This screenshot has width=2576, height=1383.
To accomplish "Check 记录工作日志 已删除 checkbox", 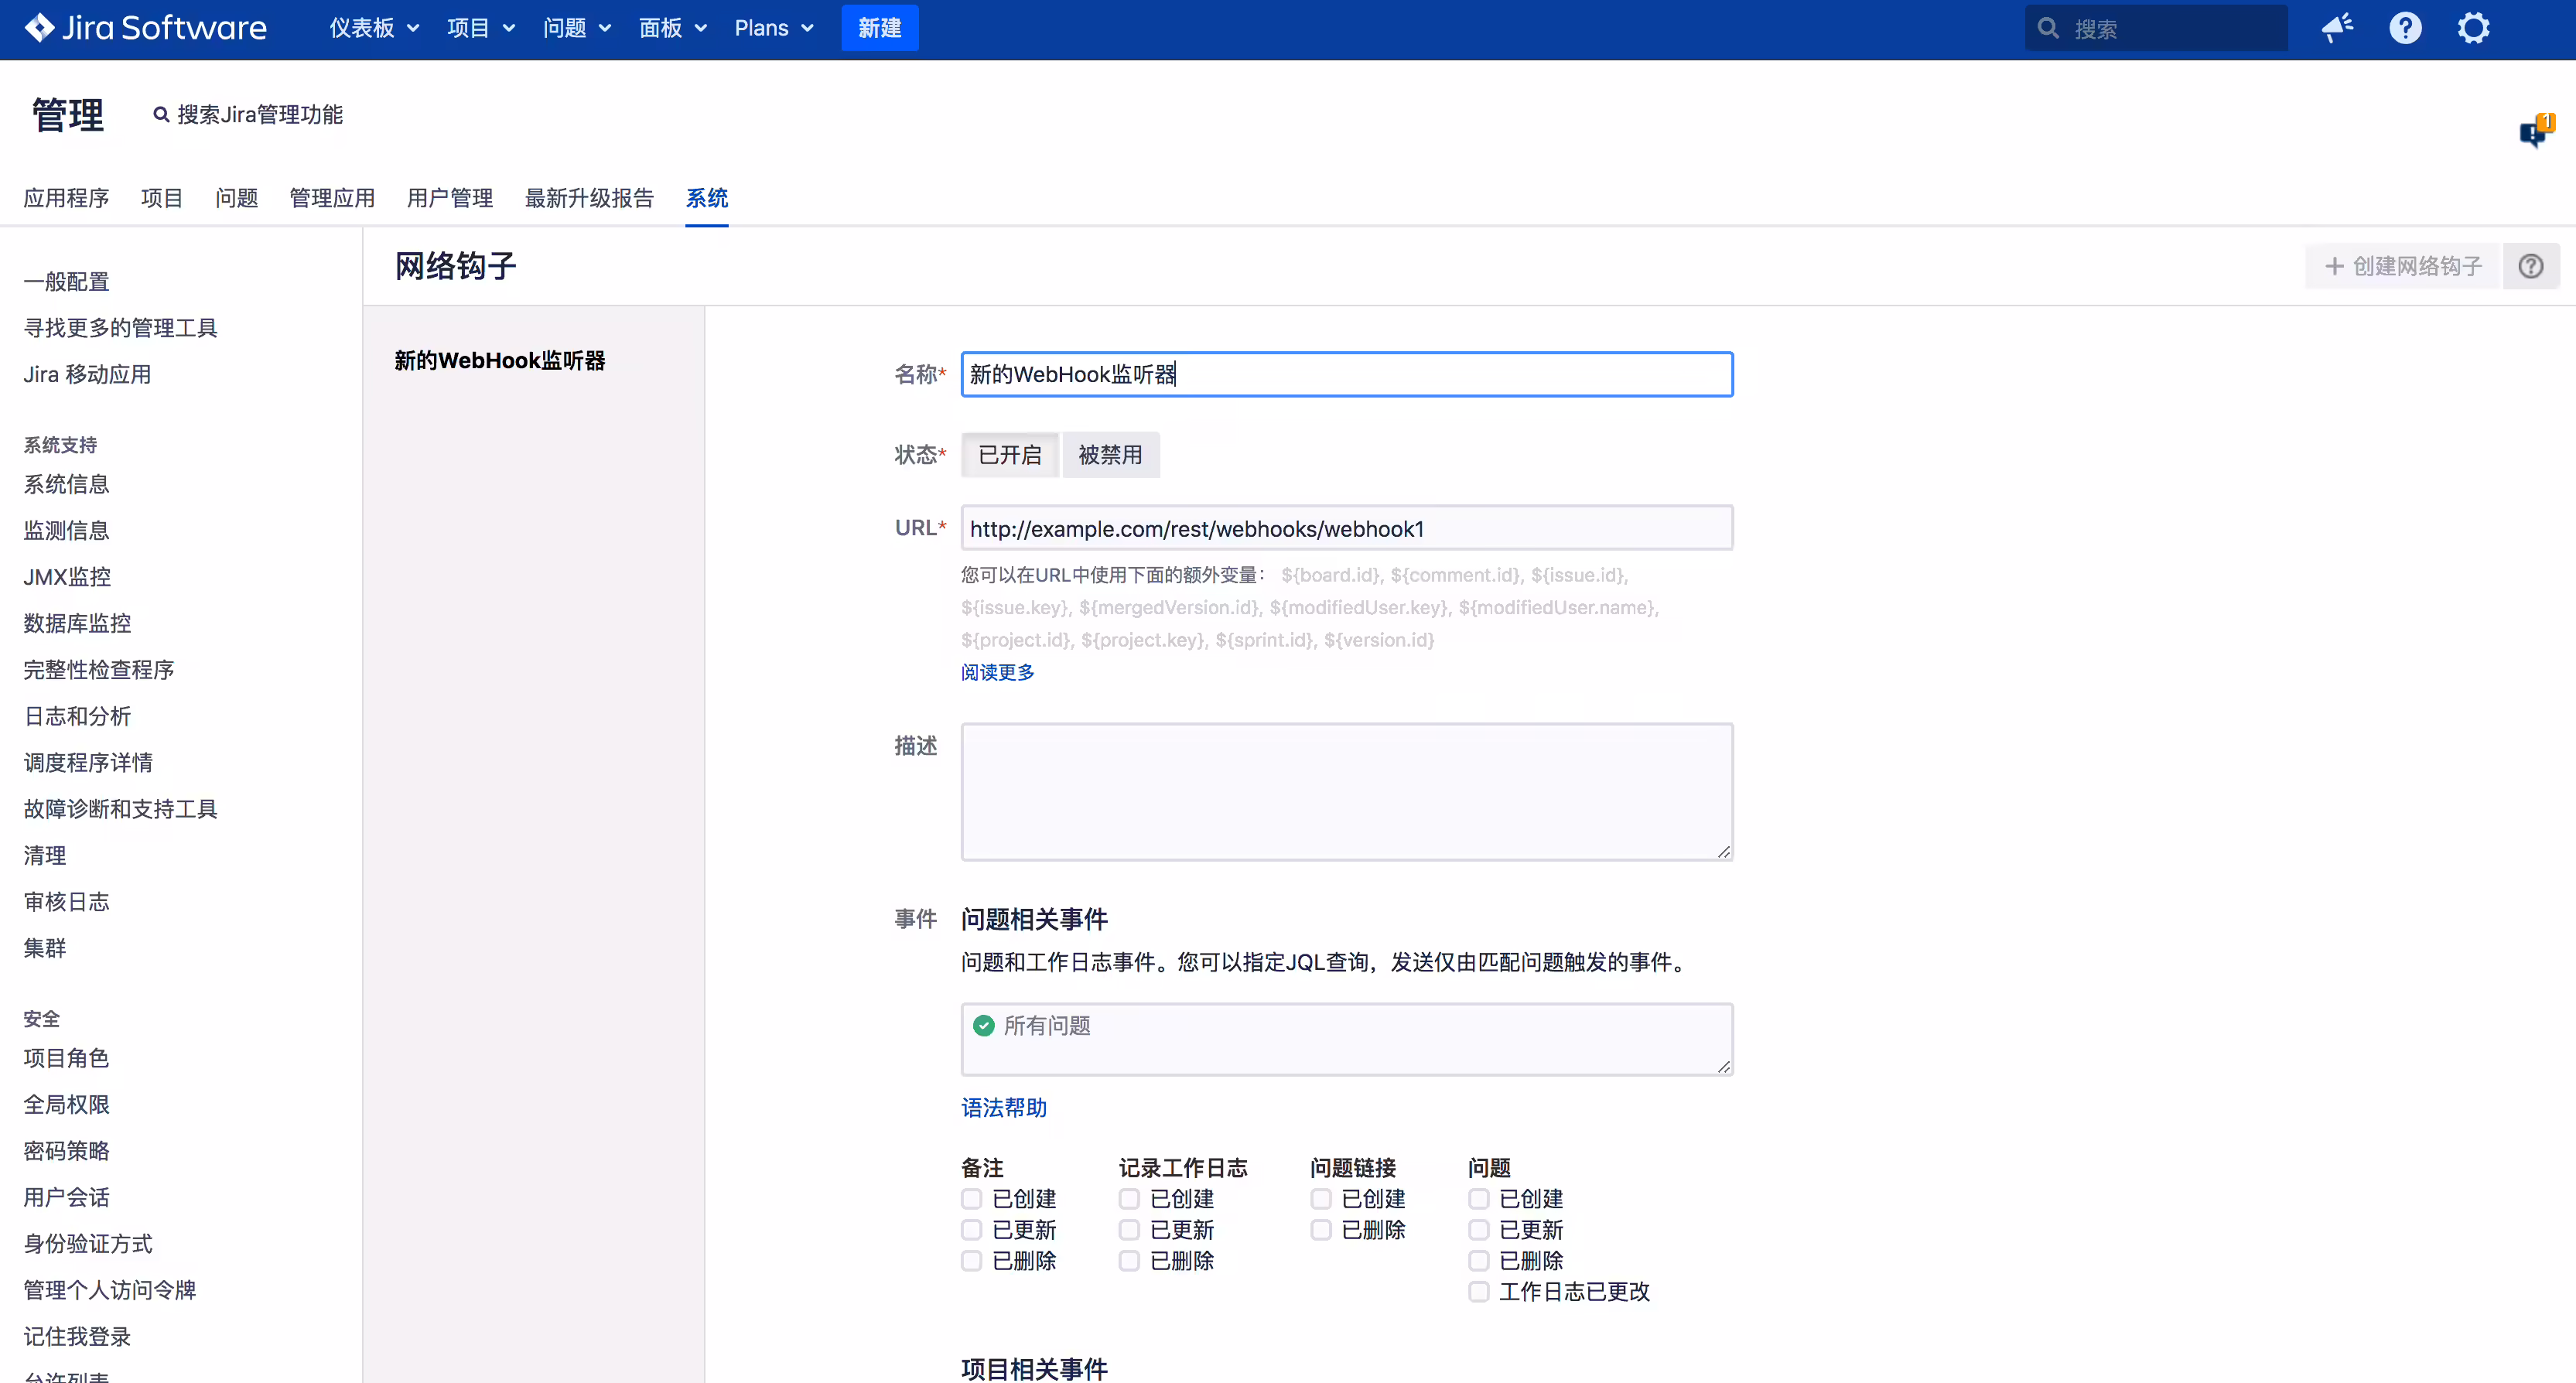I will pyautogui.click(x=1129, y=1260).
